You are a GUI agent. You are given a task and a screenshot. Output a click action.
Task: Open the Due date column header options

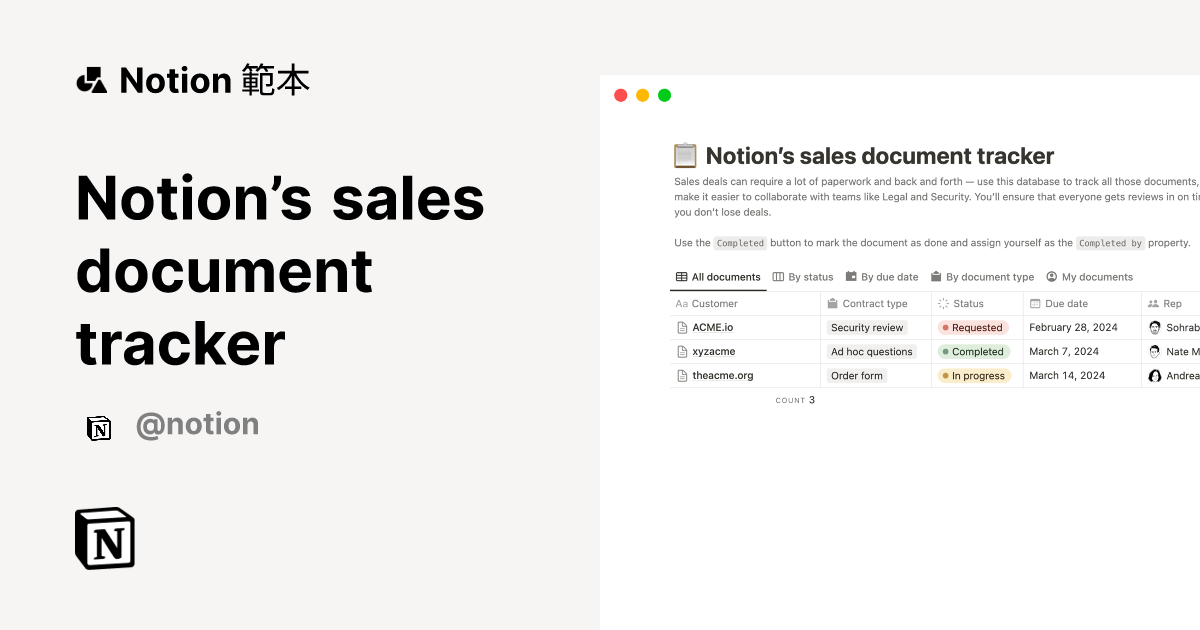point(1065,303)
